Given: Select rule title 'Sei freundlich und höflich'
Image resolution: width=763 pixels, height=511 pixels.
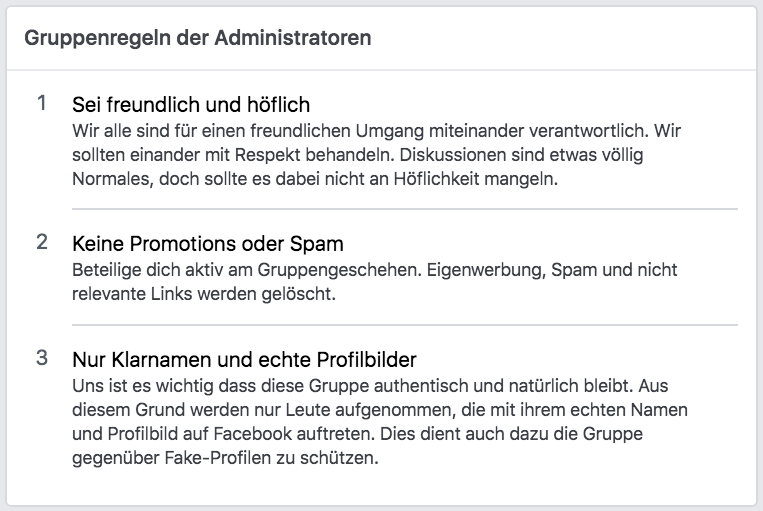Looking at the screenshot, I should pos(191,105).
